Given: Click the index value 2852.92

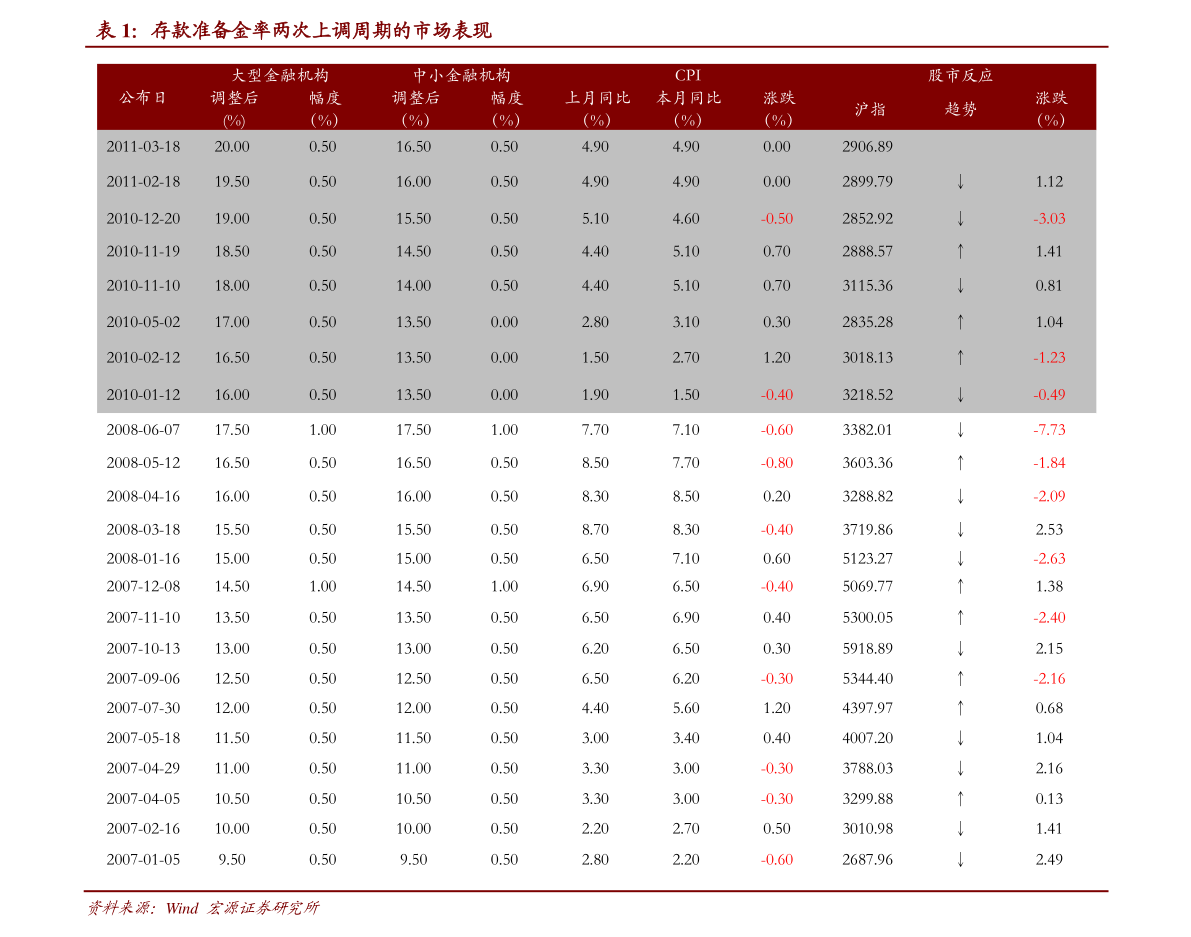Looking at the screenshot, I should [x=867, y=219].
